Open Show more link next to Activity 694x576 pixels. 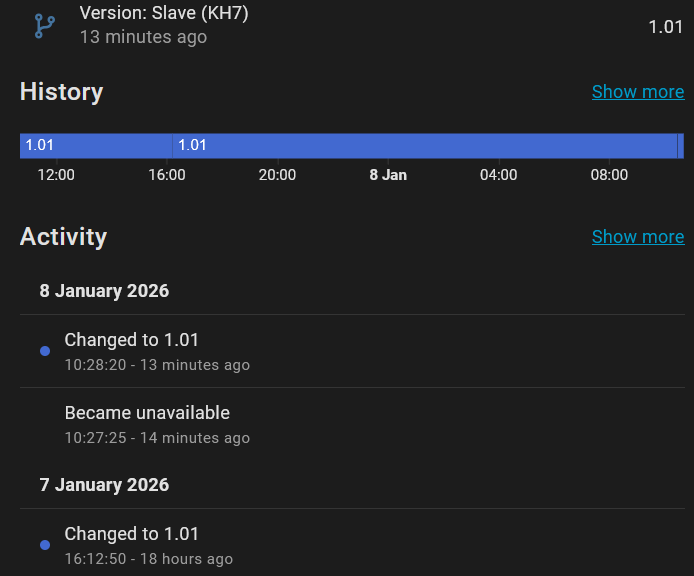point(637,237)
